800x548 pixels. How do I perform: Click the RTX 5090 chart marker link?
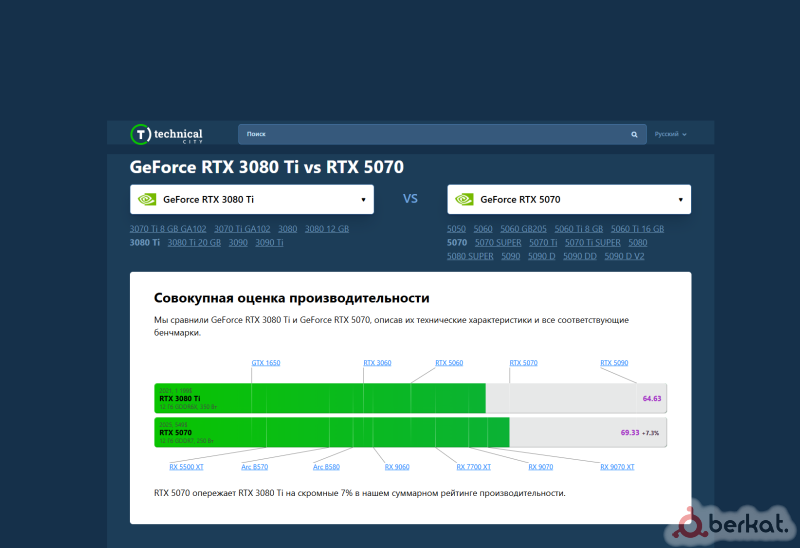pyautogui.click(x=614, y=363)
